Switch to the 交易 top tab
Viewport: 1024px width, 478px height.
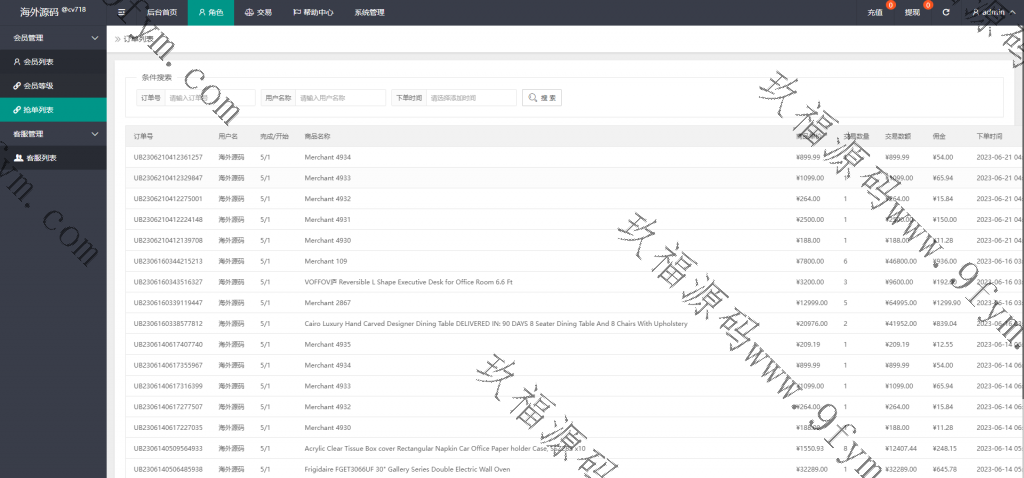point(257,12)
